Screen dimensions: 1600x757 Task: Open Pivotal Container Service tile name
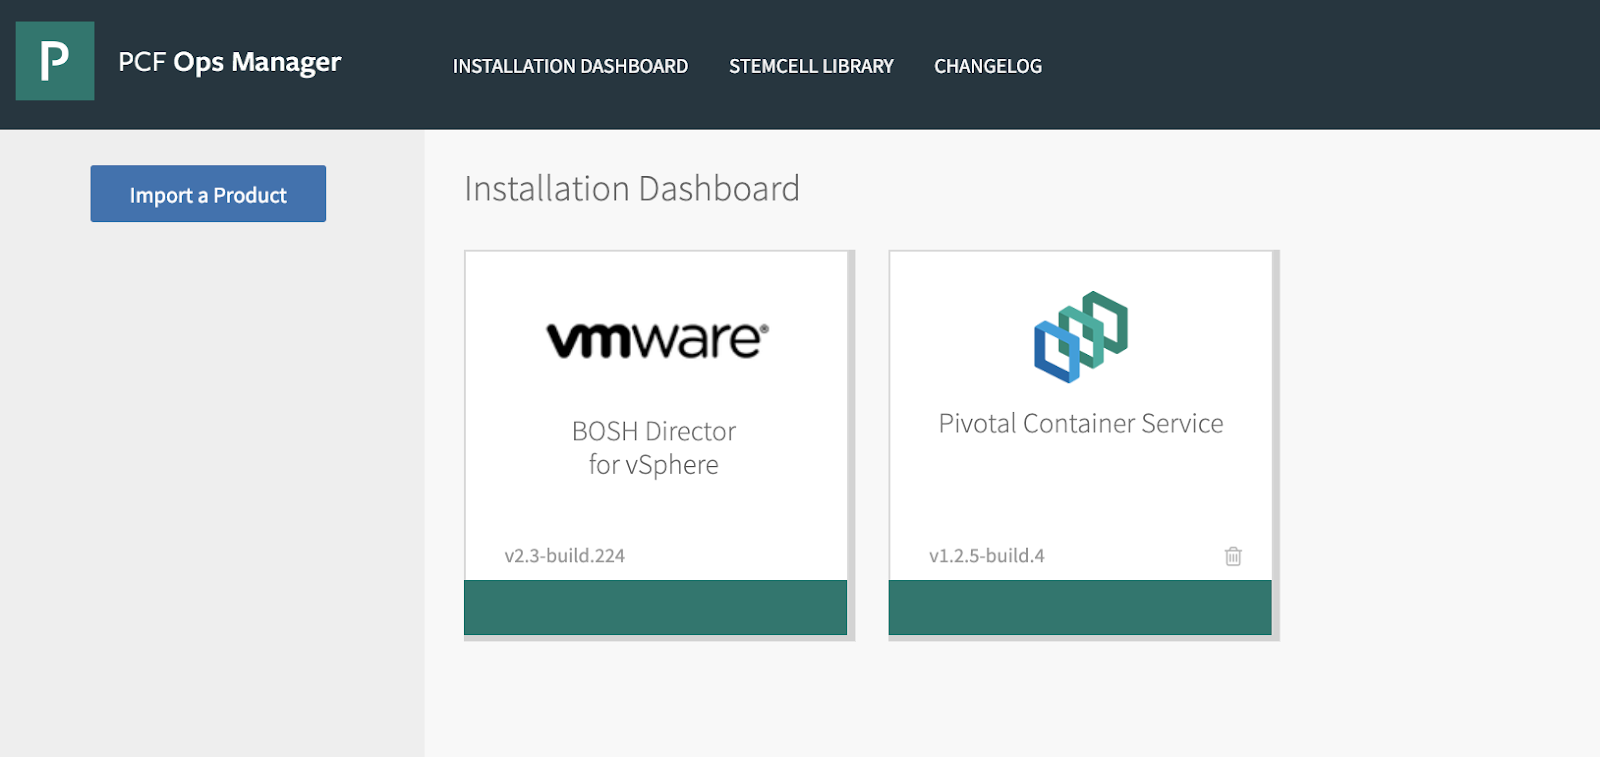[x=1081, y=424]
